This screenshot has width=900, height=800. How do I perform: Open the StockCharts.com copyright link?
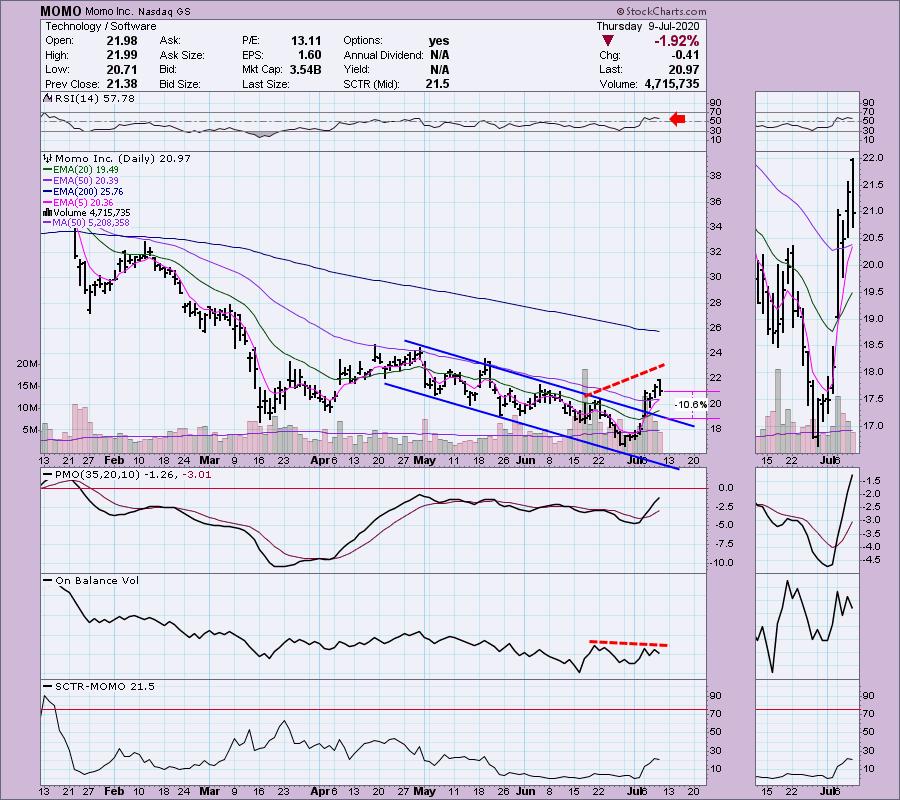pos(662,11)
